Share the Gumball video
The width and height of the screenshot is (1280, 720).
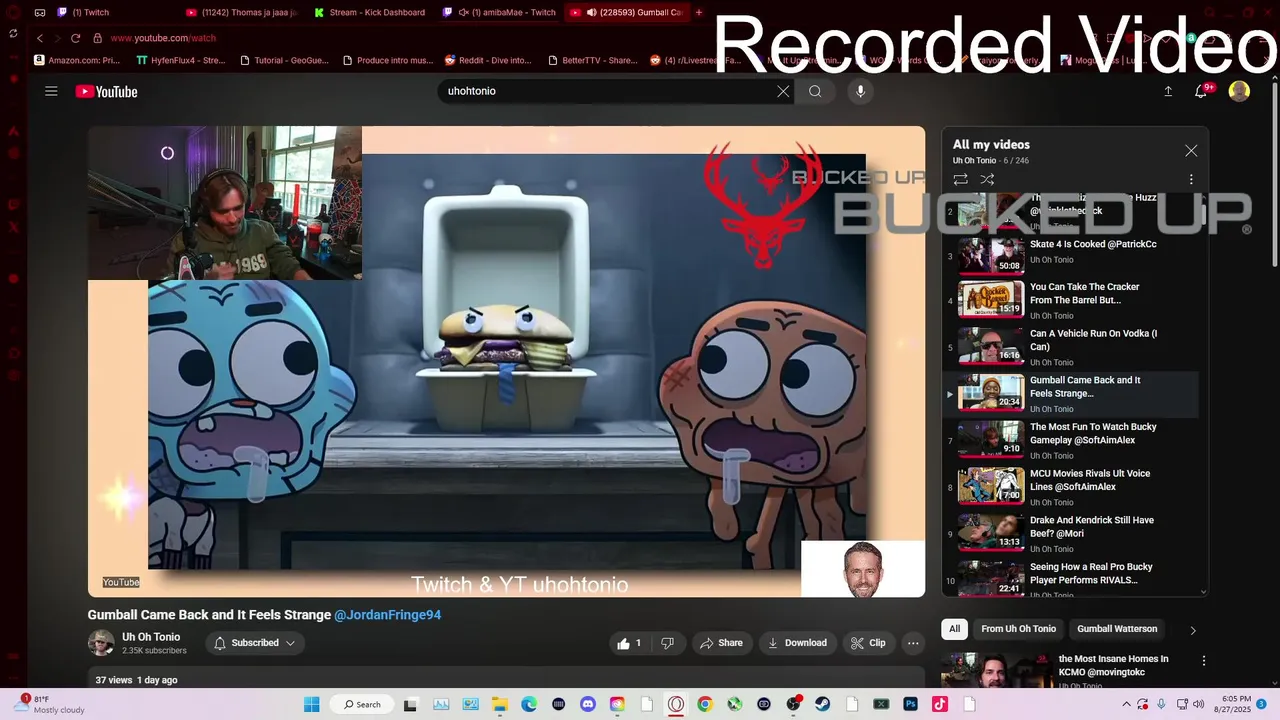pos(721,643)
